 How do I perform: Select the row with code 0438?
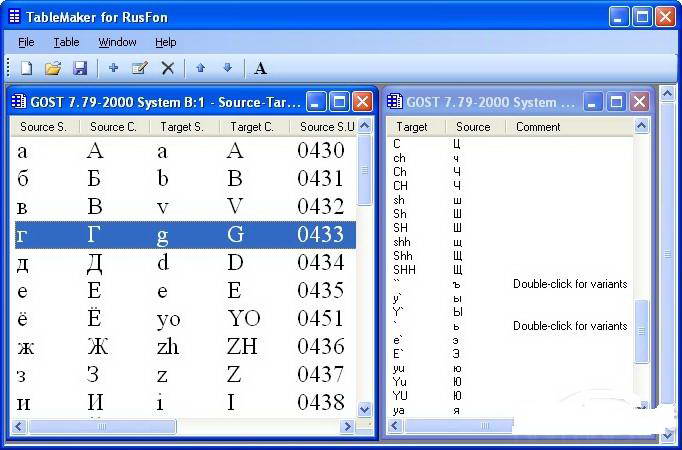[186, 402]
